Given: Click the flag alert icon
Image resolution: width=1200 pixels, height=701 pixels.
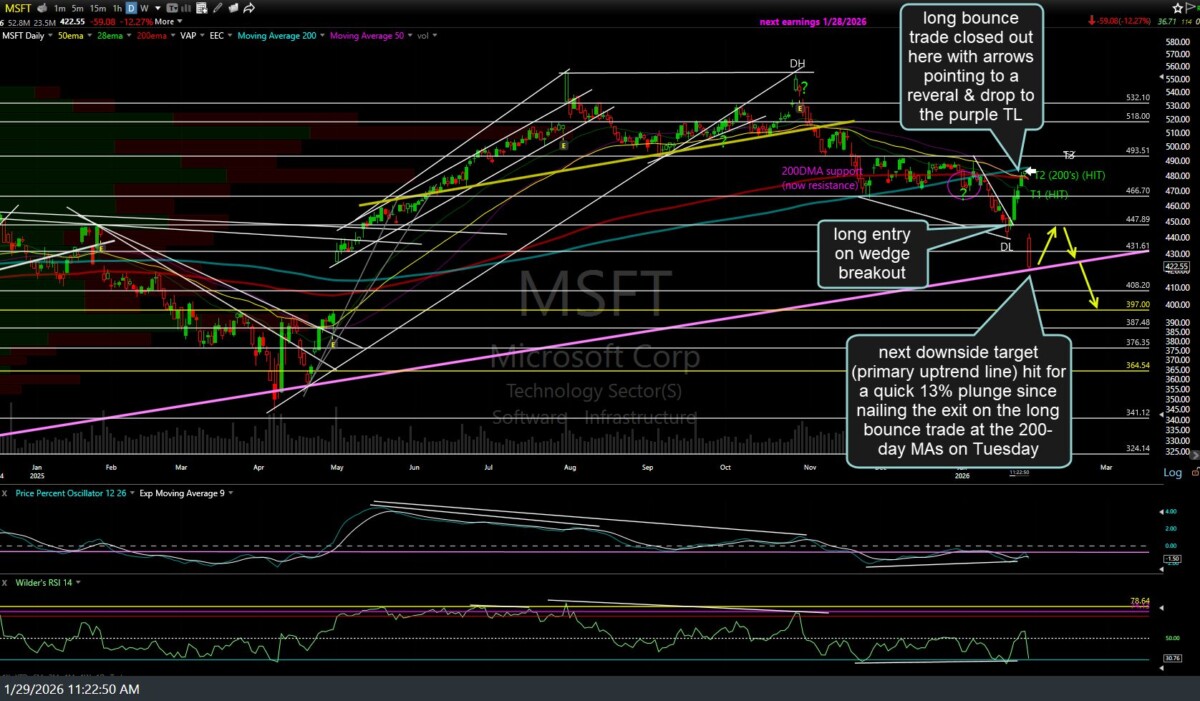Looking at the screenshot, I should (1188, 8).
